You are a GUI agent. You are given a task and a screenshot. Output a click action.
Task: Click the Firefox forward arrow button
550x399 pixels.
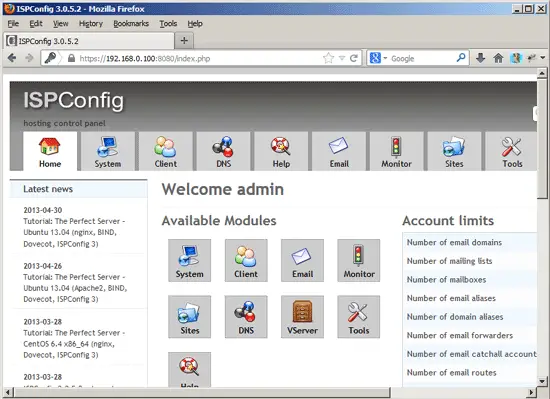pyautogui.click(x=29, y=58)
